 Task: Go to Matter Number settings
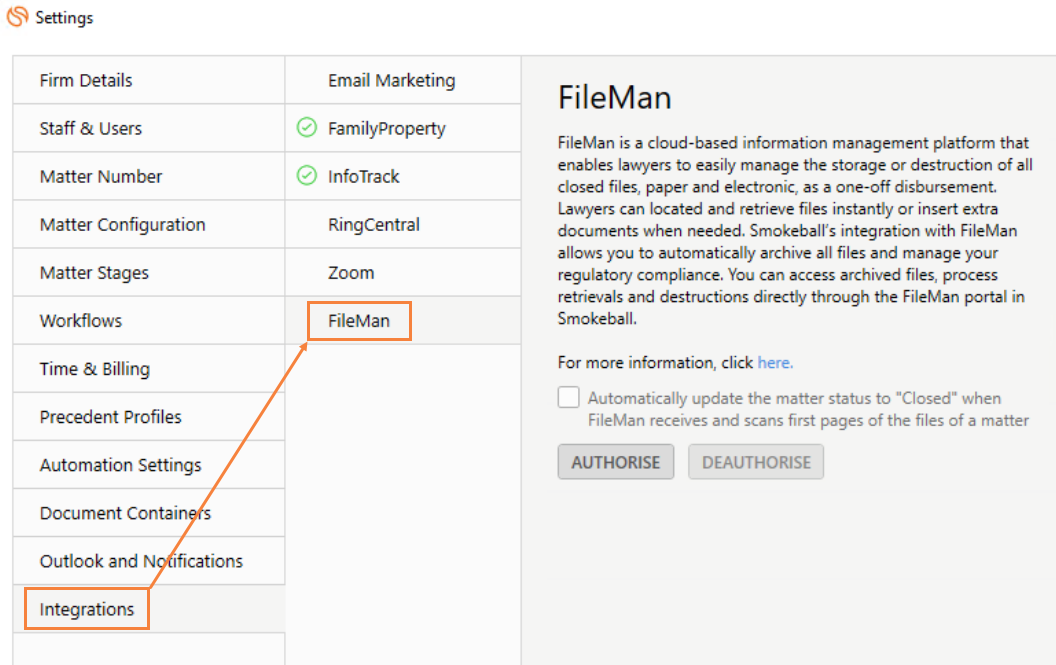click(x=149, y=177)
